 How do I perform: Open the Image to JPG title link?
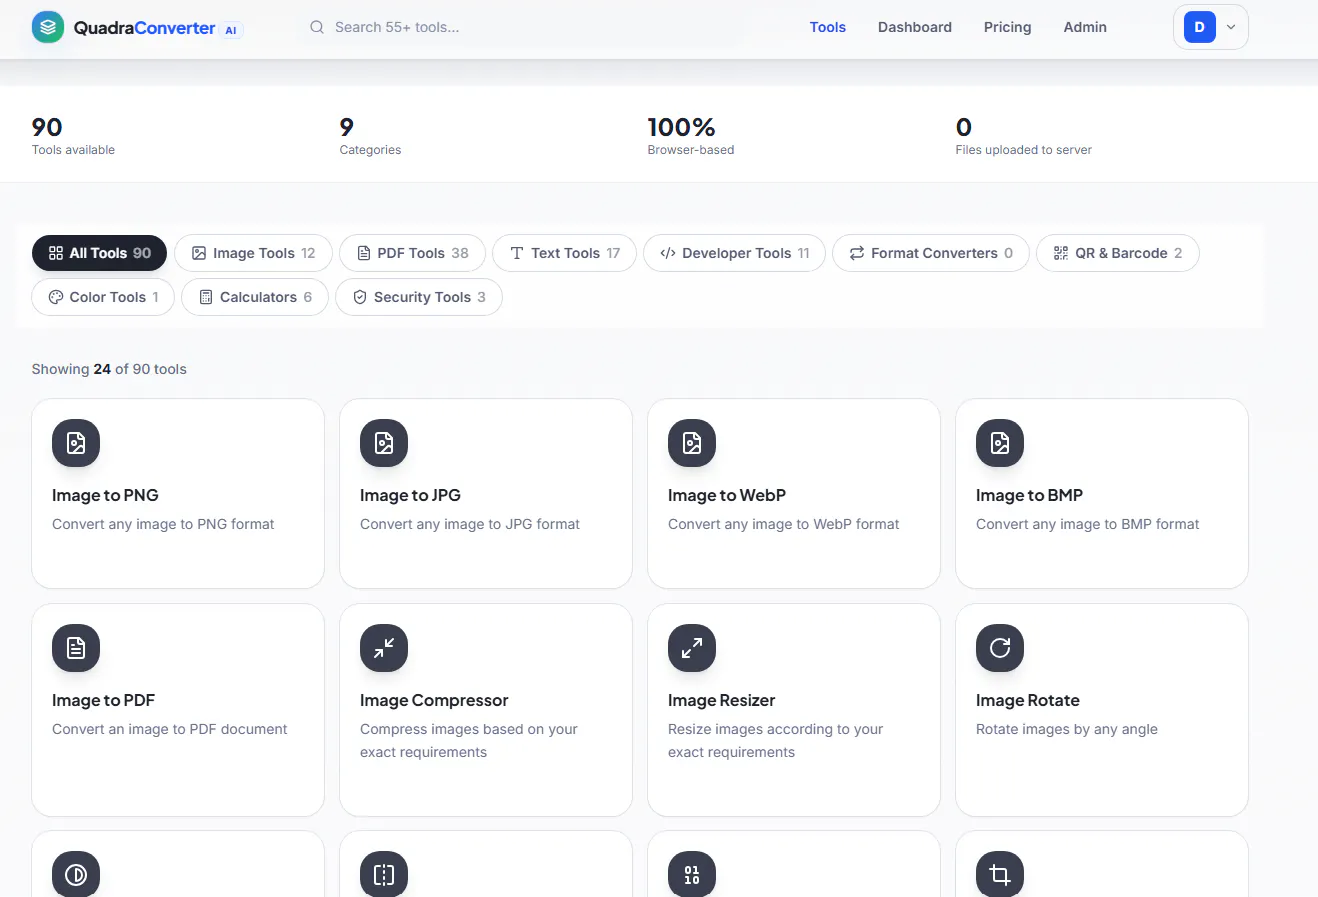410,495
